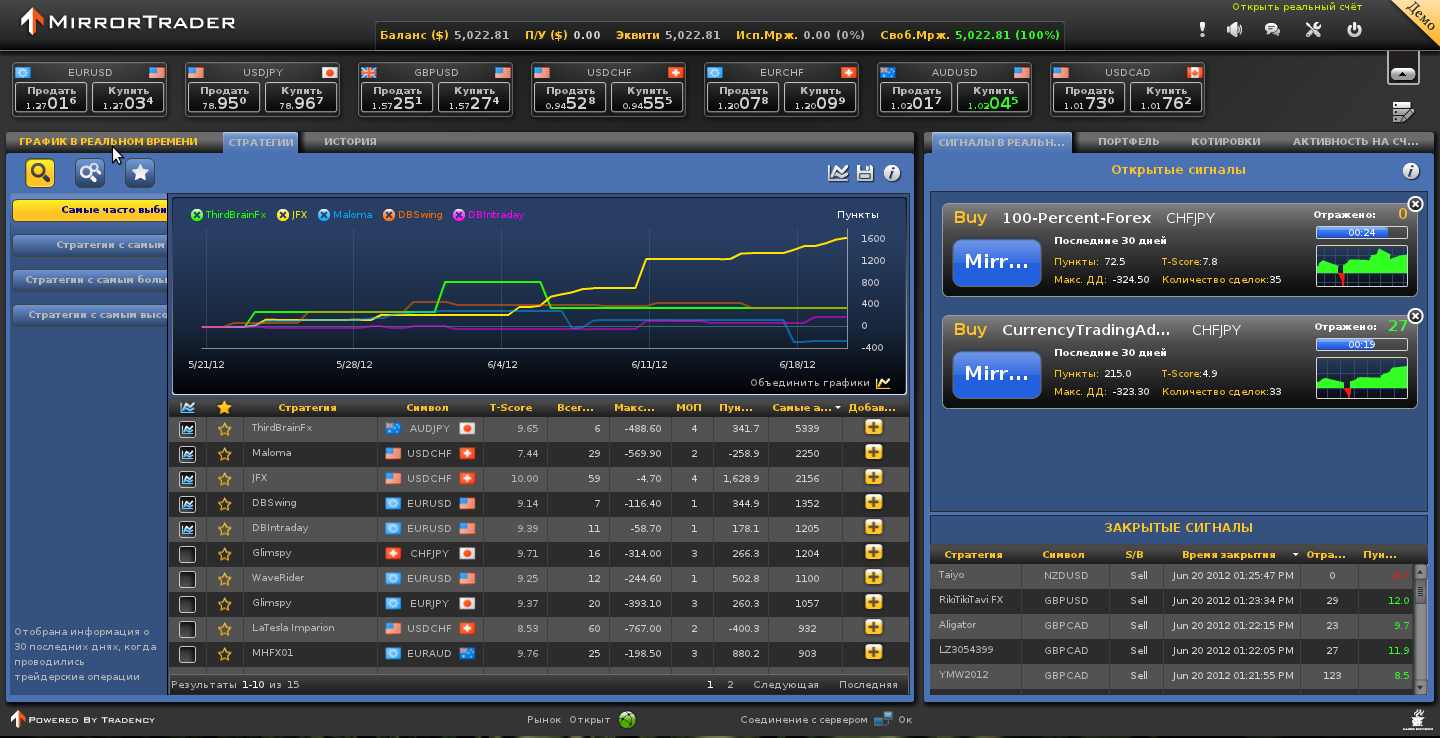Remove DBIntraday series from chart legend

click(x=459, y=215)
